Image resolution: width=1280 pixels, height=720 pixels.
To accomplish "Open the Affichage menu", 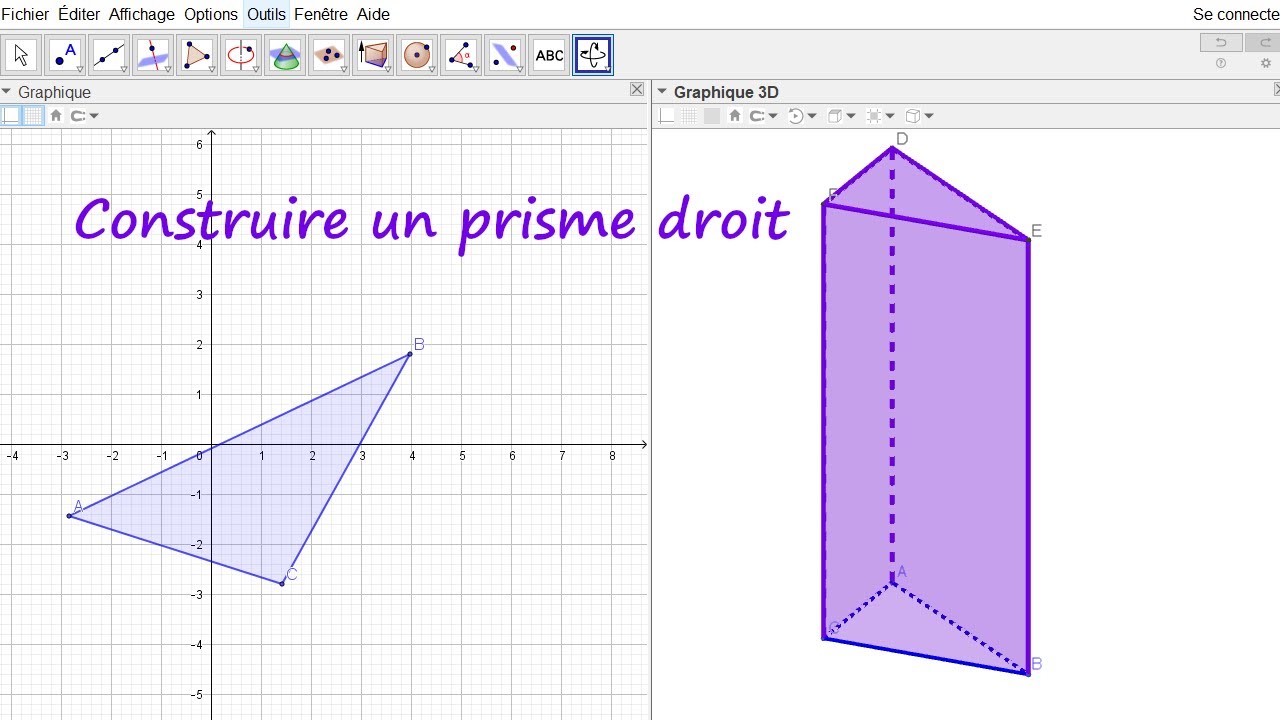I will 142,14.
